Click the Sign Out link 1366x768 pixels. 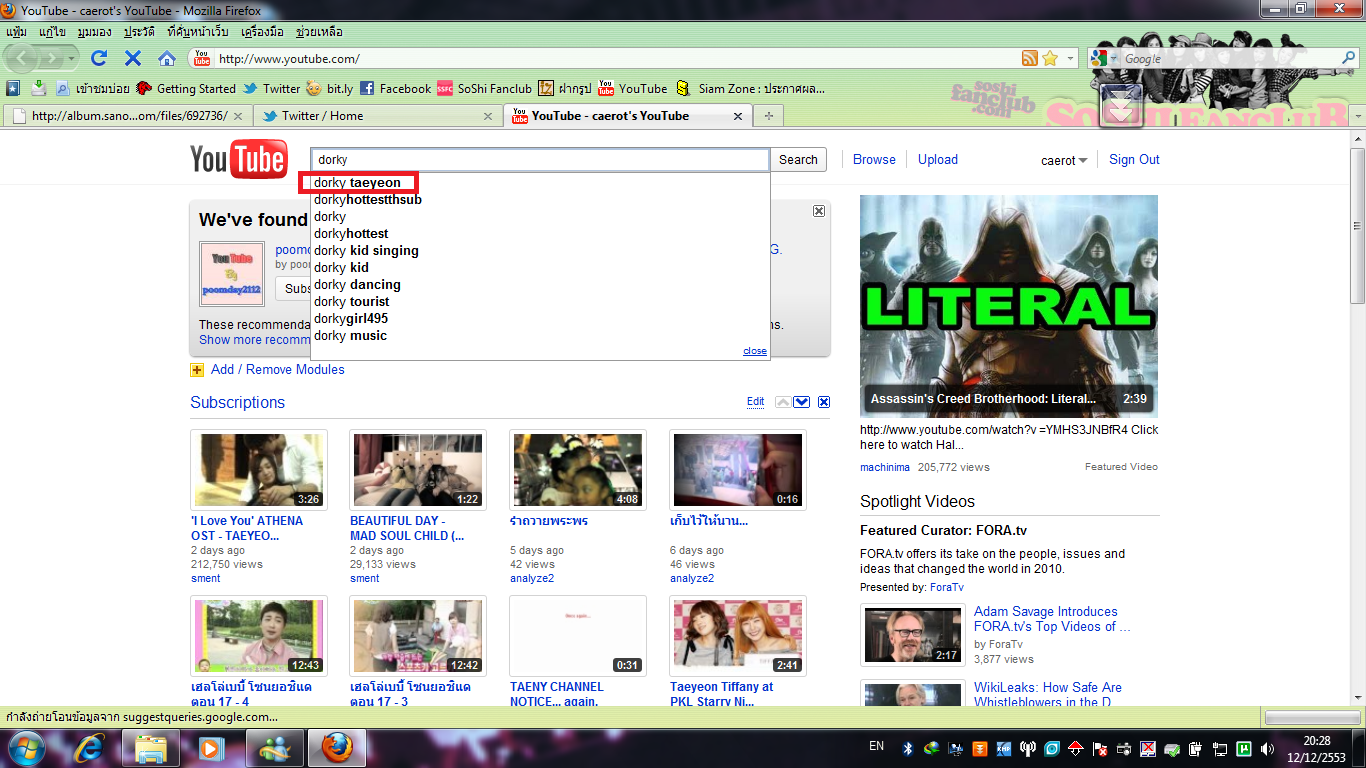pos(1134,160)
